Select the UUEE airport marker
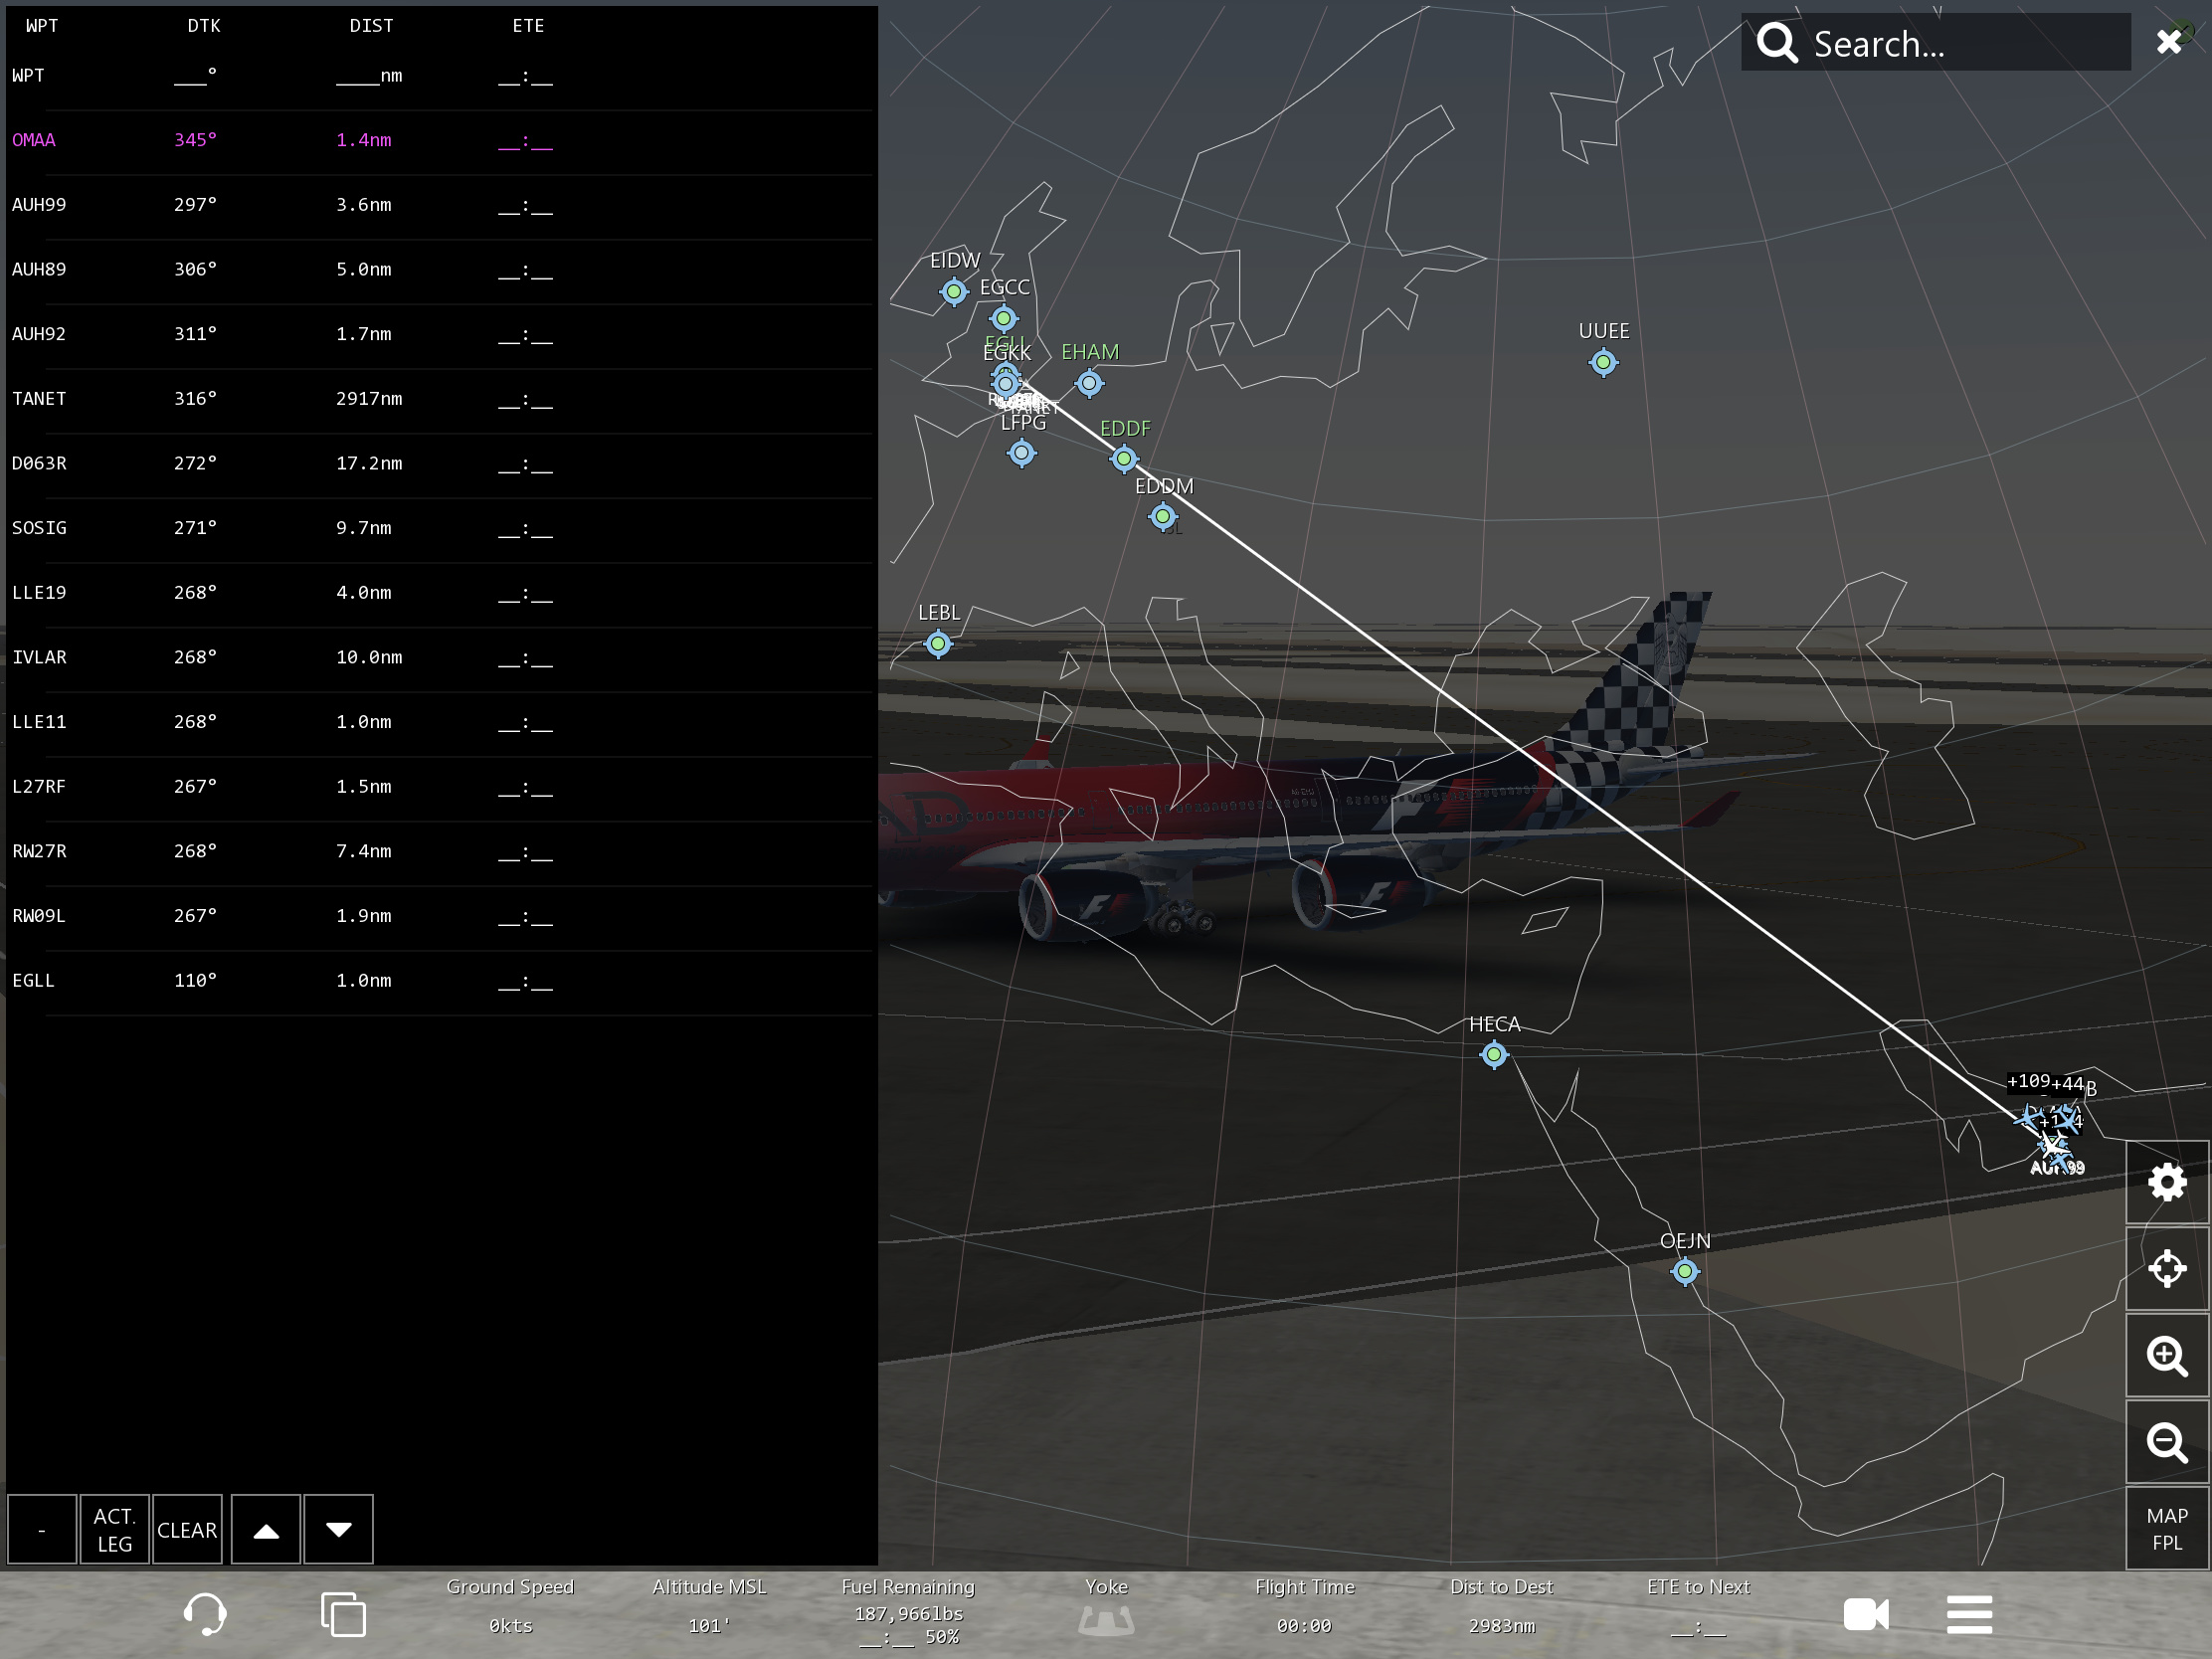Viewport: 2212px width, 1659px height. (1603, 362)
